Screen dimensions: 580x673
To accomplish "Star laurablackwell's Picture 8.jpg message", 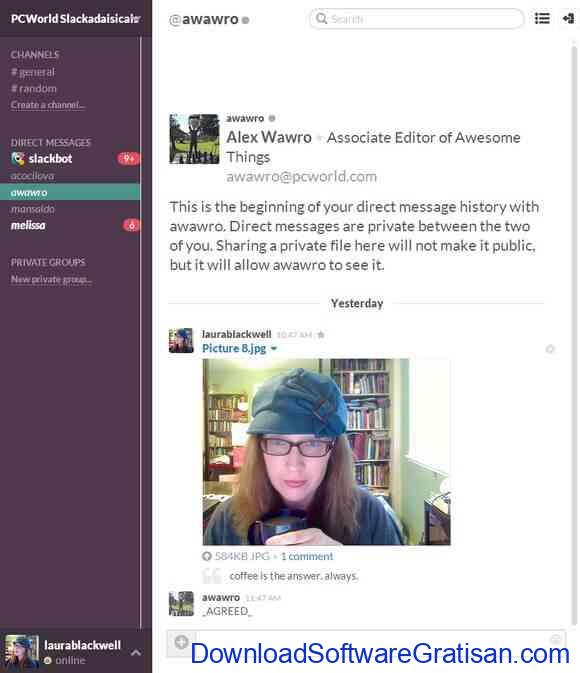I will click(321, 335).
